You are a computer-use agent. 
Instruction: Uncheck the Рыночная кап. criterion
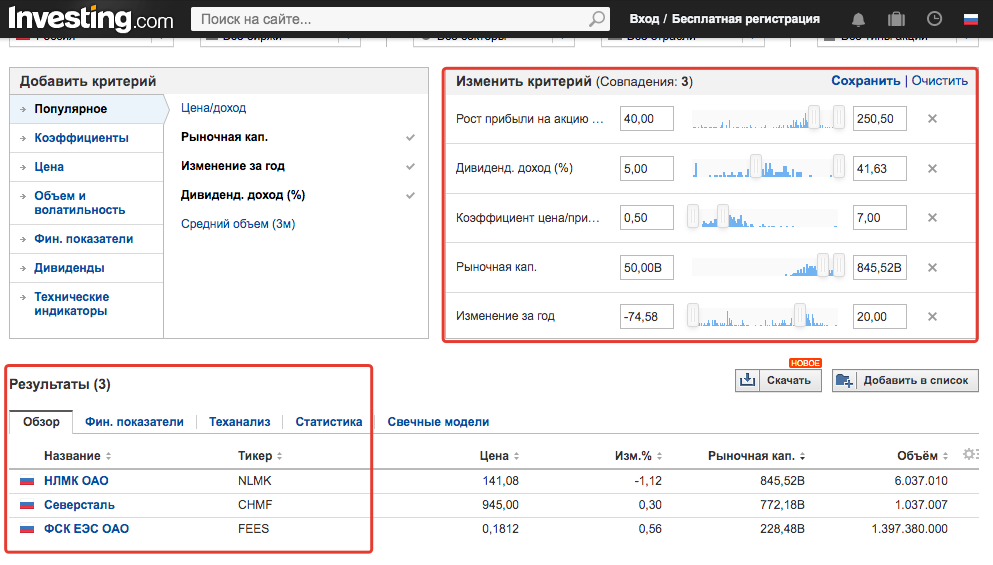point(410,138)
